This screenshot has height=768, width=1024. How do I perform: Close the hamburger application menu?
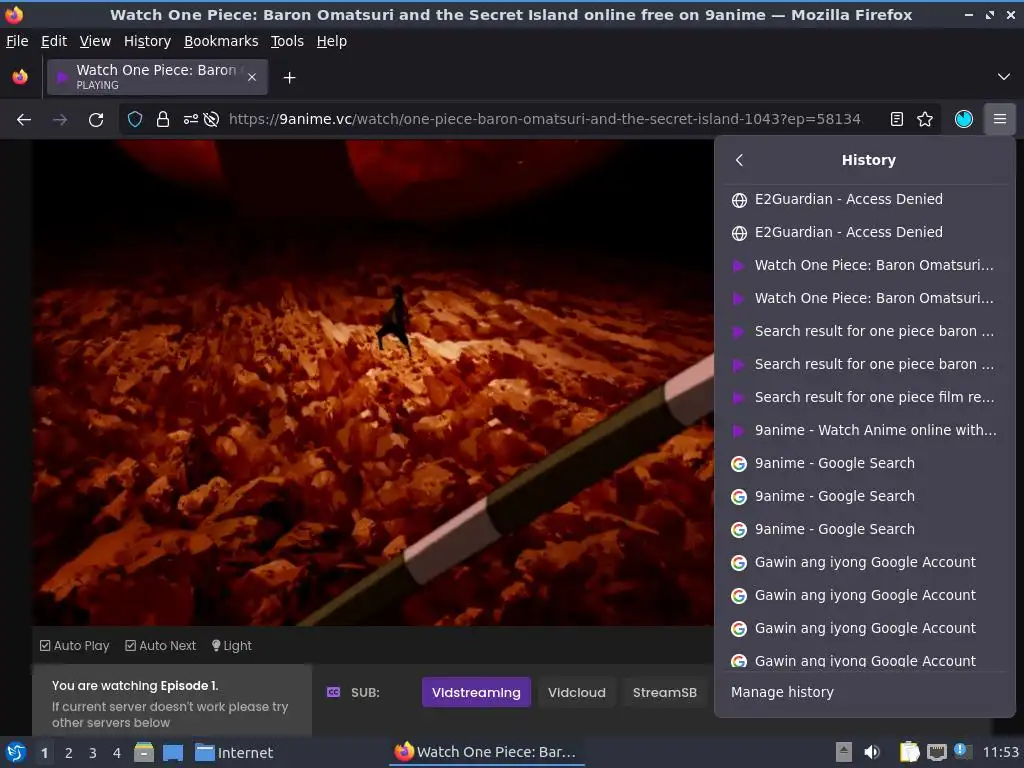1000,119
